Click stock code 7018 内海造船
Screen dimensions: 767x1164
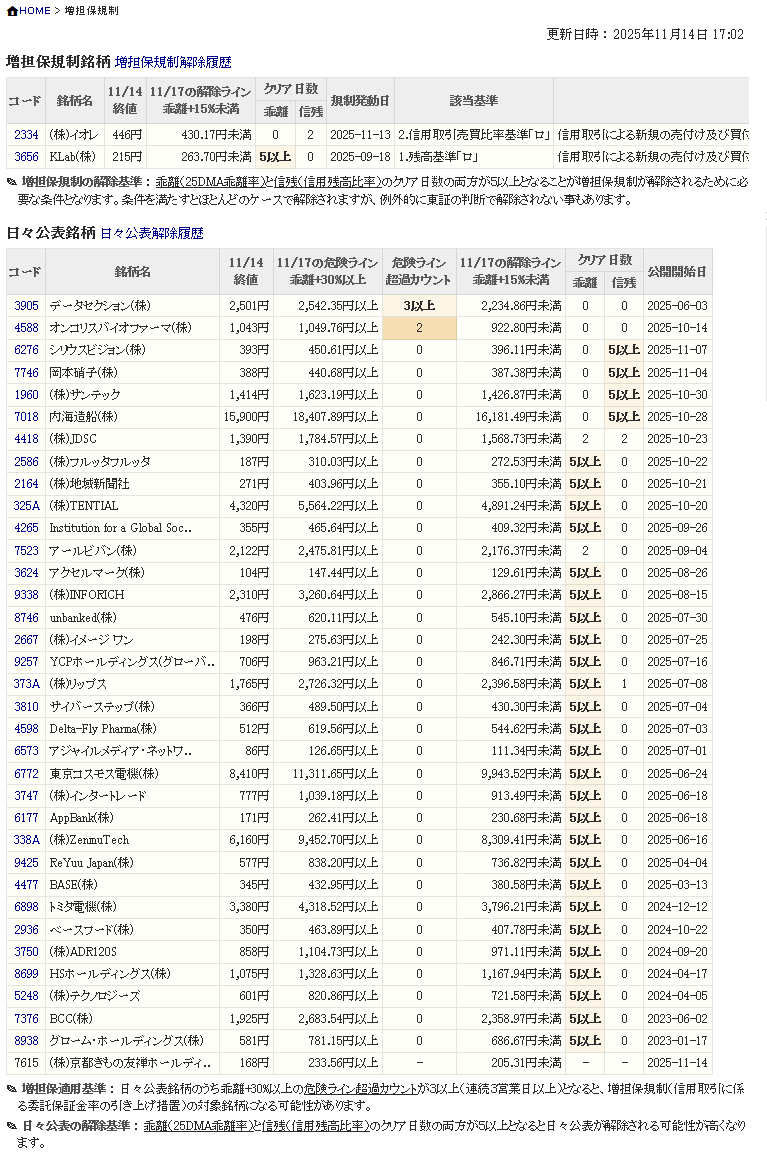click(x=26, y=417)
